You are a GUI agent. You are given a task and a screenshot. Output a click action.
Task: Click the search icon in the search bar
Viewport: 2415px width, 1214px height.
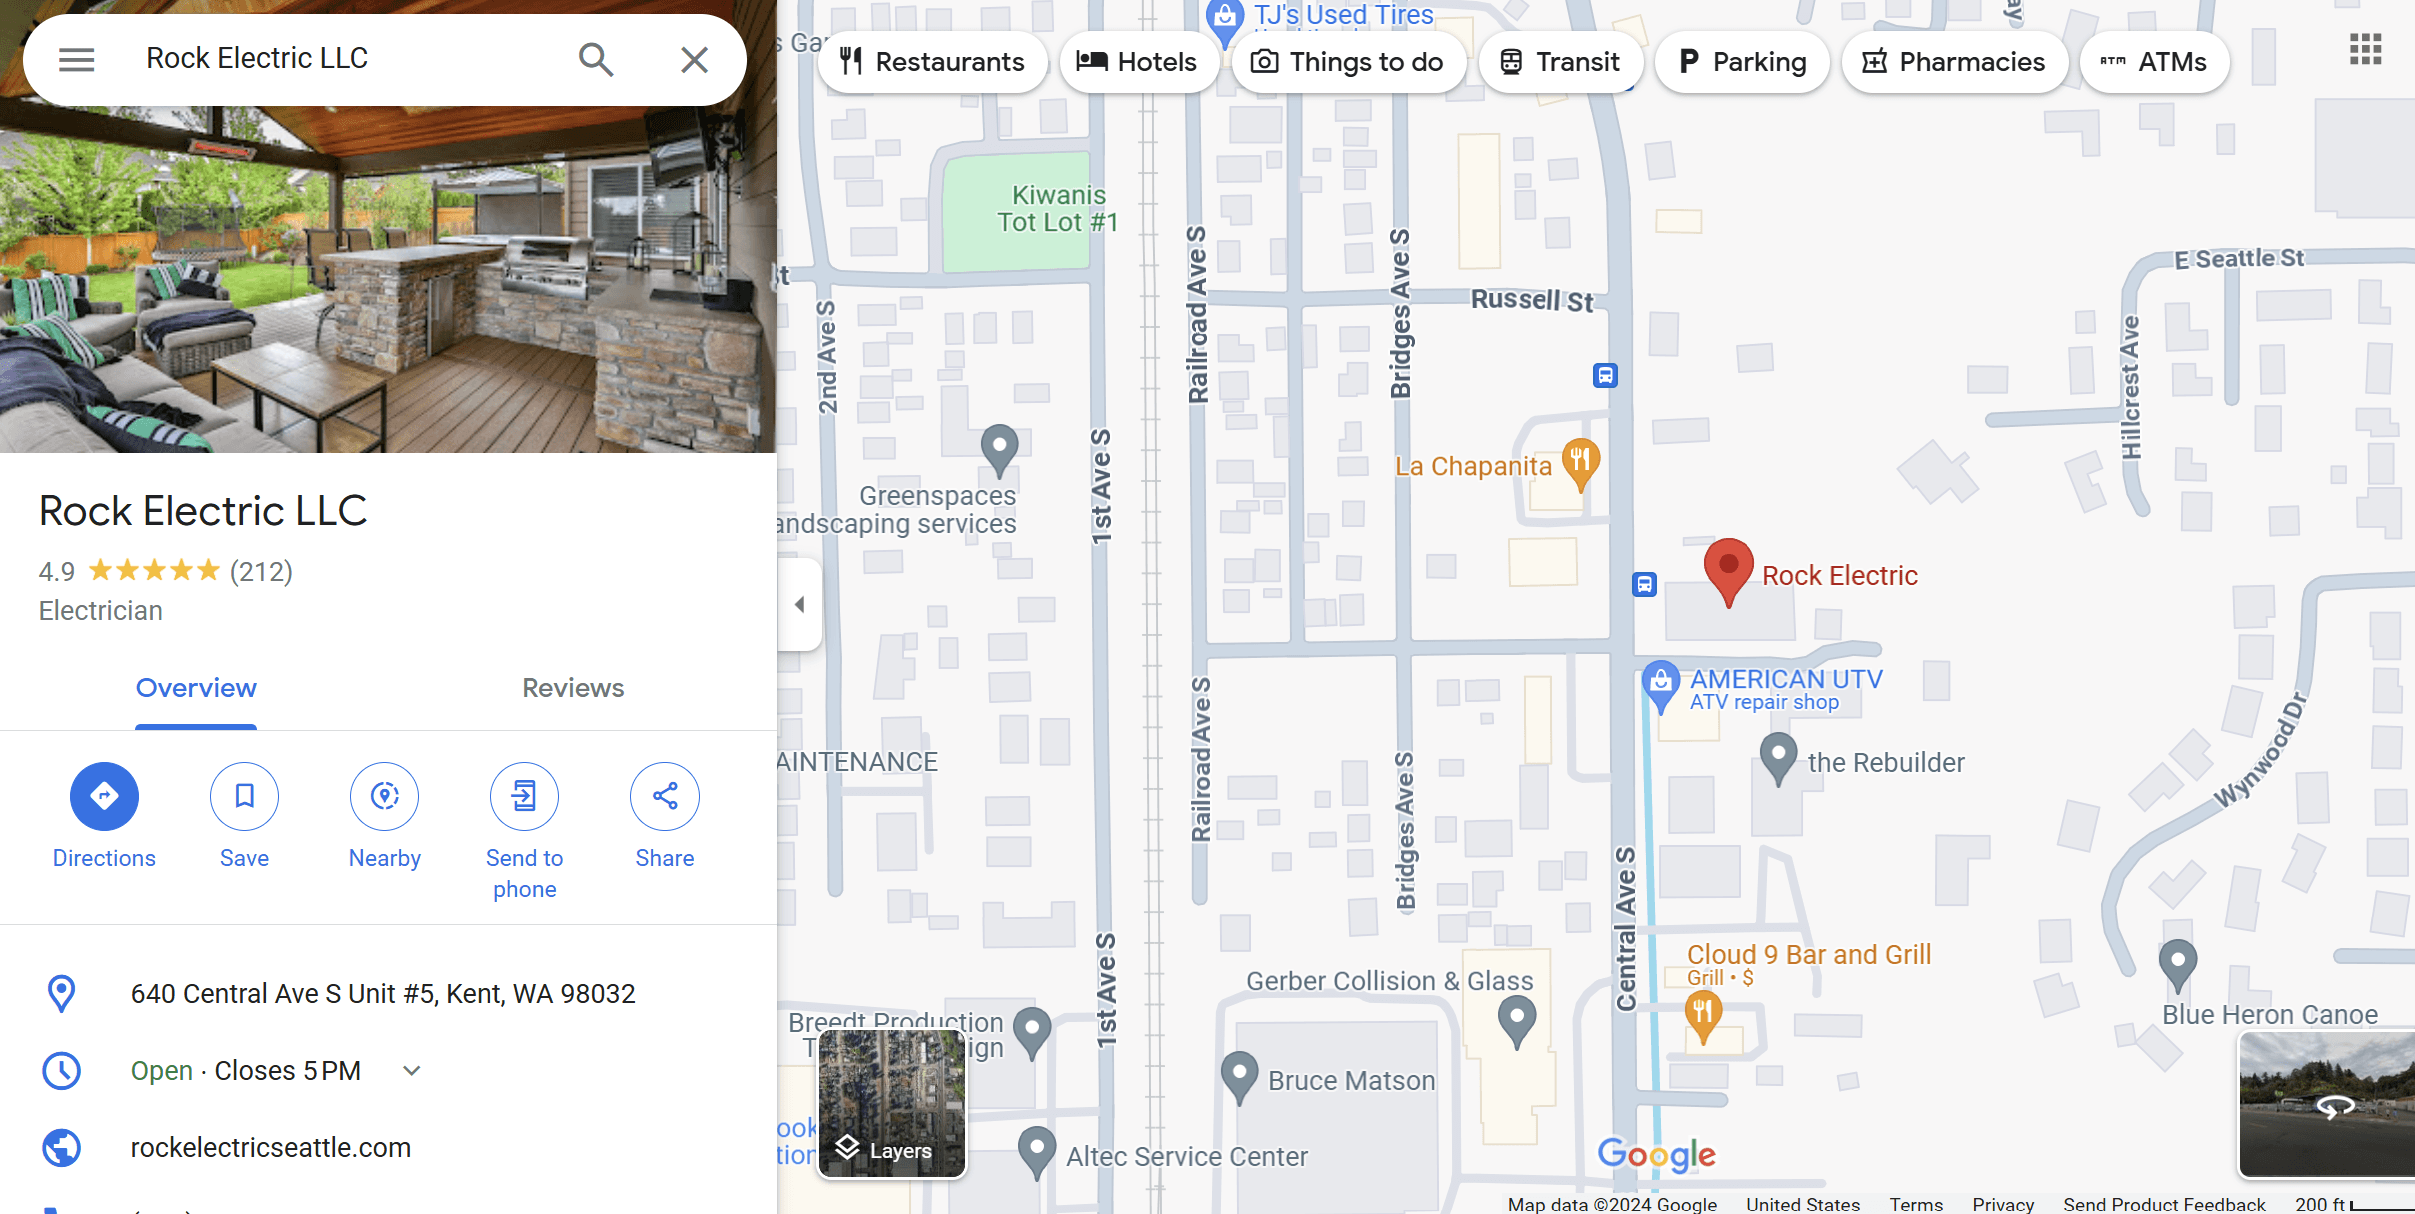[x=596, y=59]
